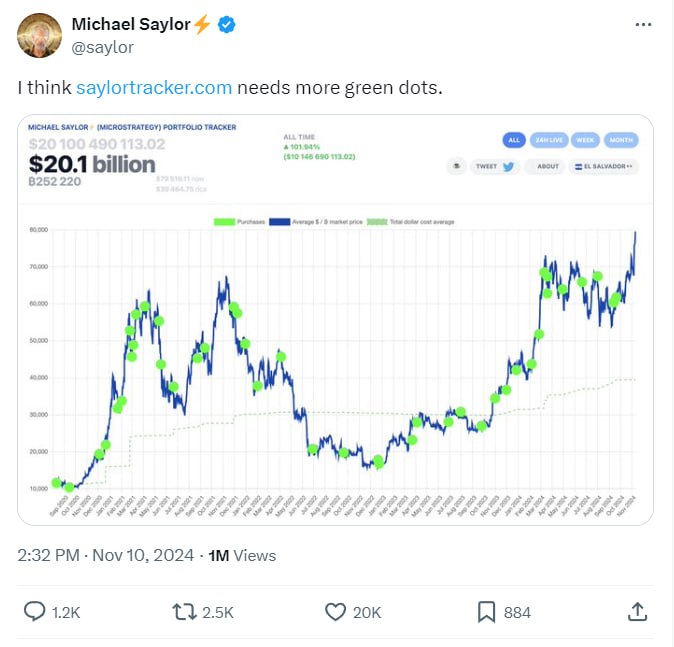Click the blue verified checkmark badge

coord(227,25)
